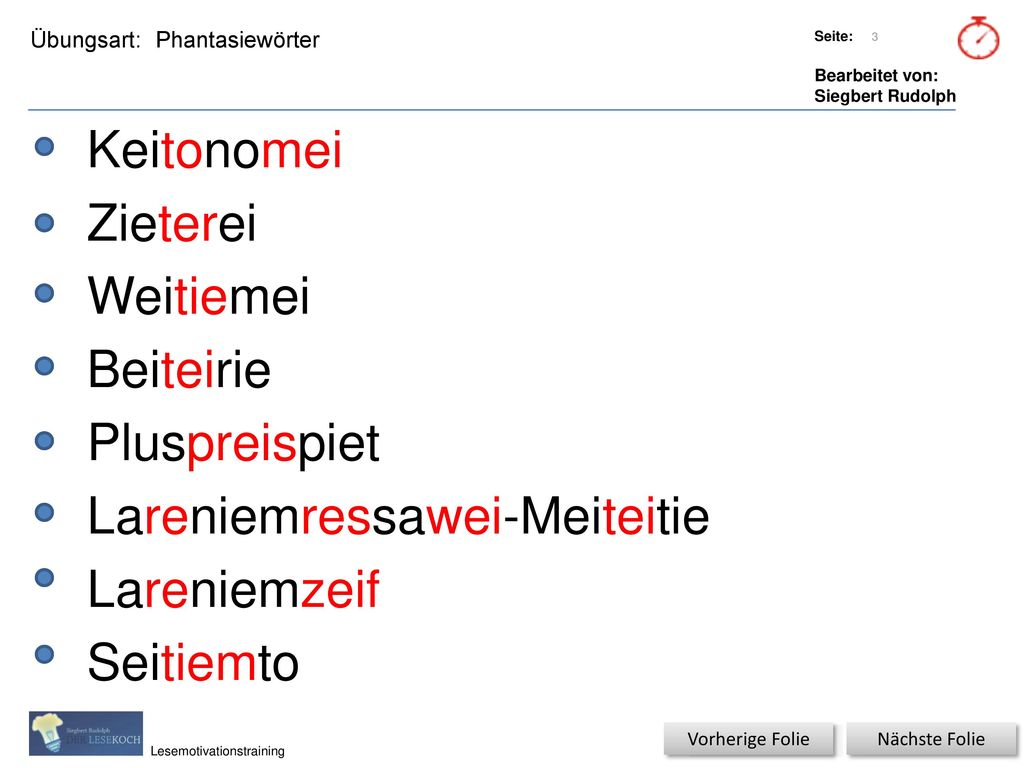Click the word Seitiemto

[193, 662]
